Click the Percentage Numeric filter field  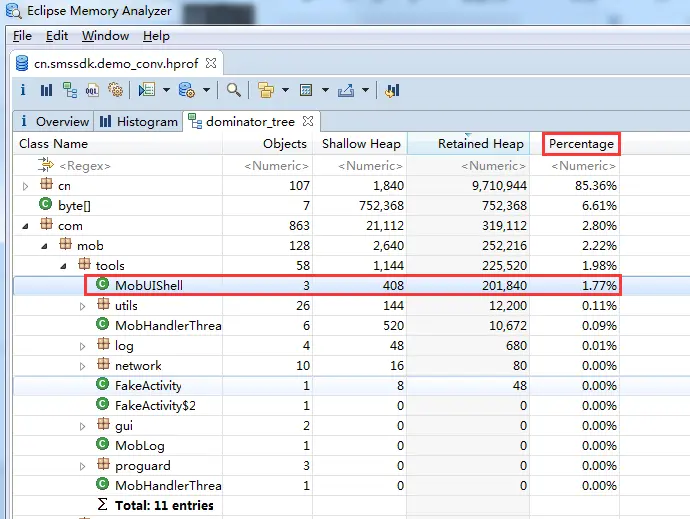click(575, 166)
